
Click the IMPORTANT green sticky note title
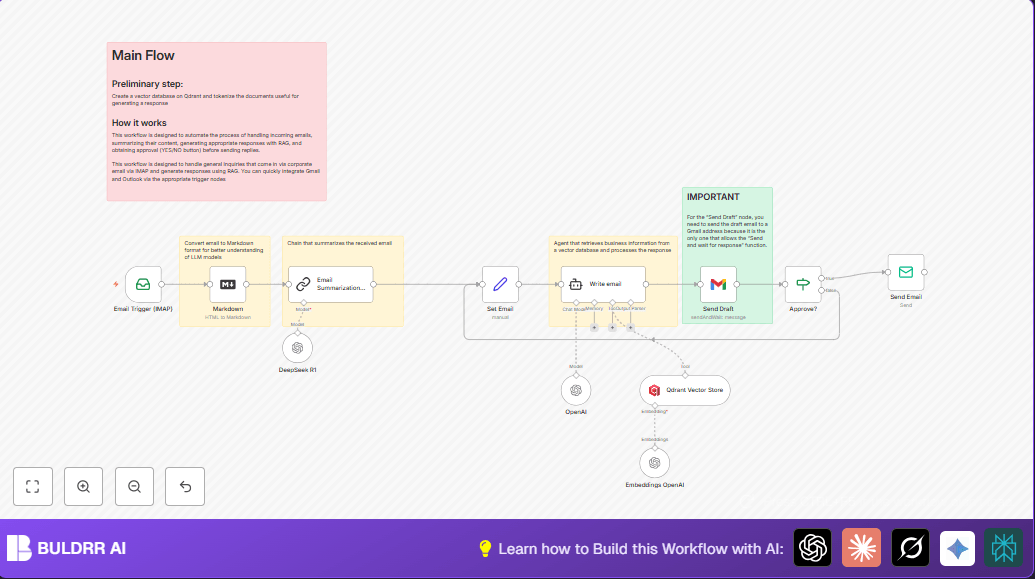713,197
